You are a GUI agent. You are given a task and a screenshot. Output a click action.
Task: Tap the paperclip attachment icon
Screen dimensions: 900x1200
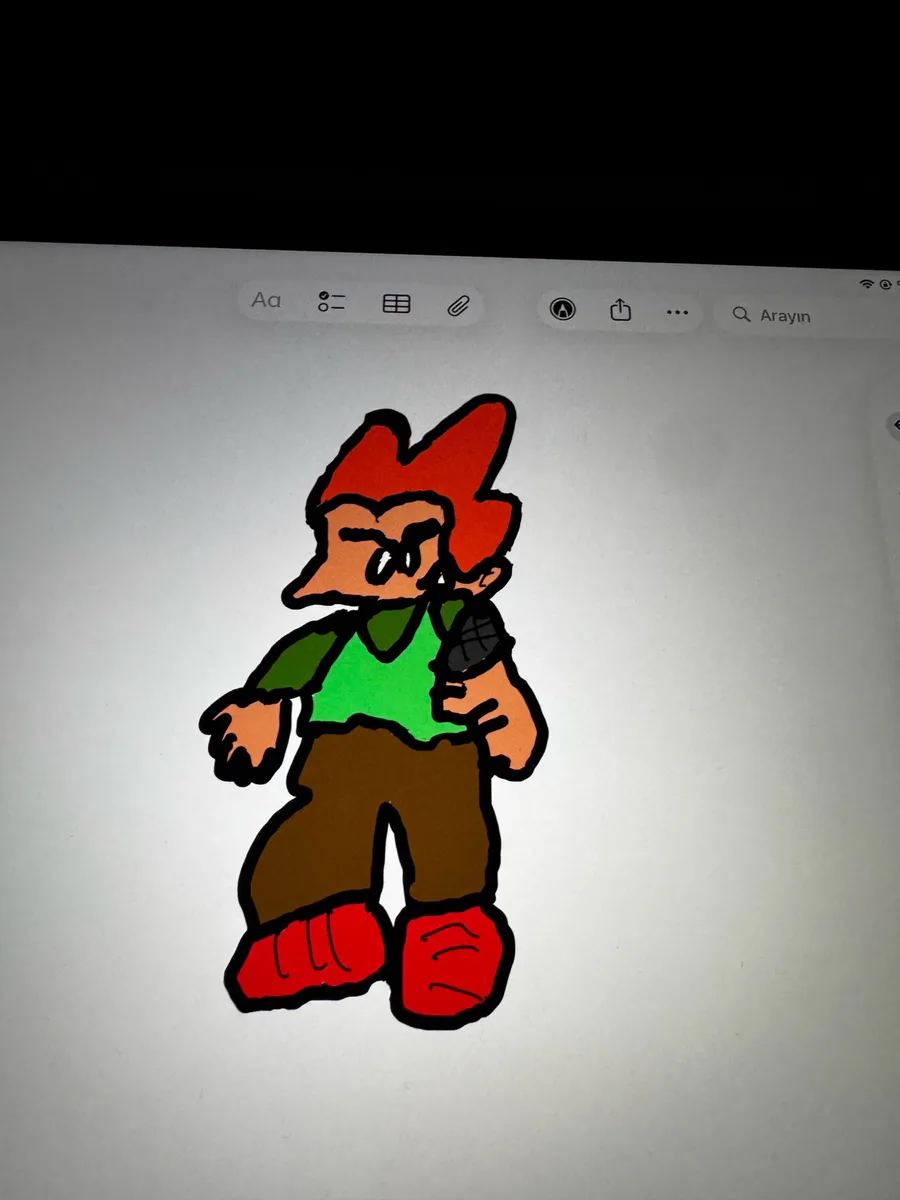[x=459, y=306]
